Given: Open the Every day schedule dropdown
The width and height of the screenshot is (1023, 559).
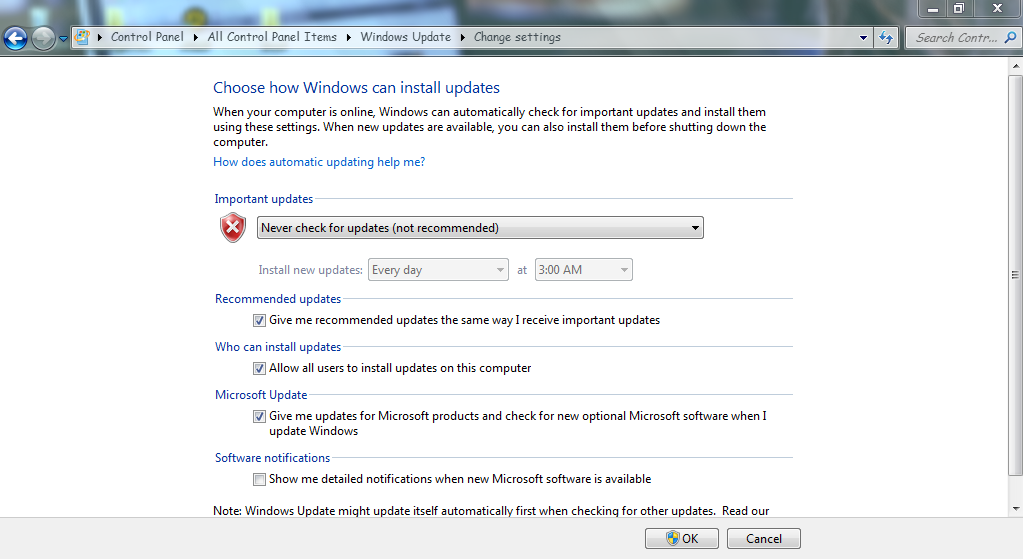Looking at the screenshot, I should 438,270.
